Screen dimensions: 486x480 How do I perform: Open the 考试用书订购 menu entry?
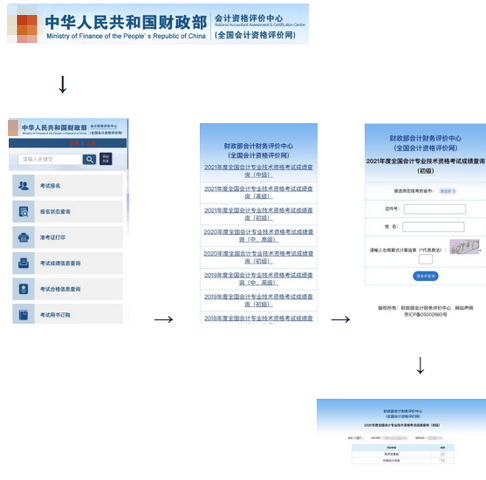pyautogui.click(x=68, y=314)
